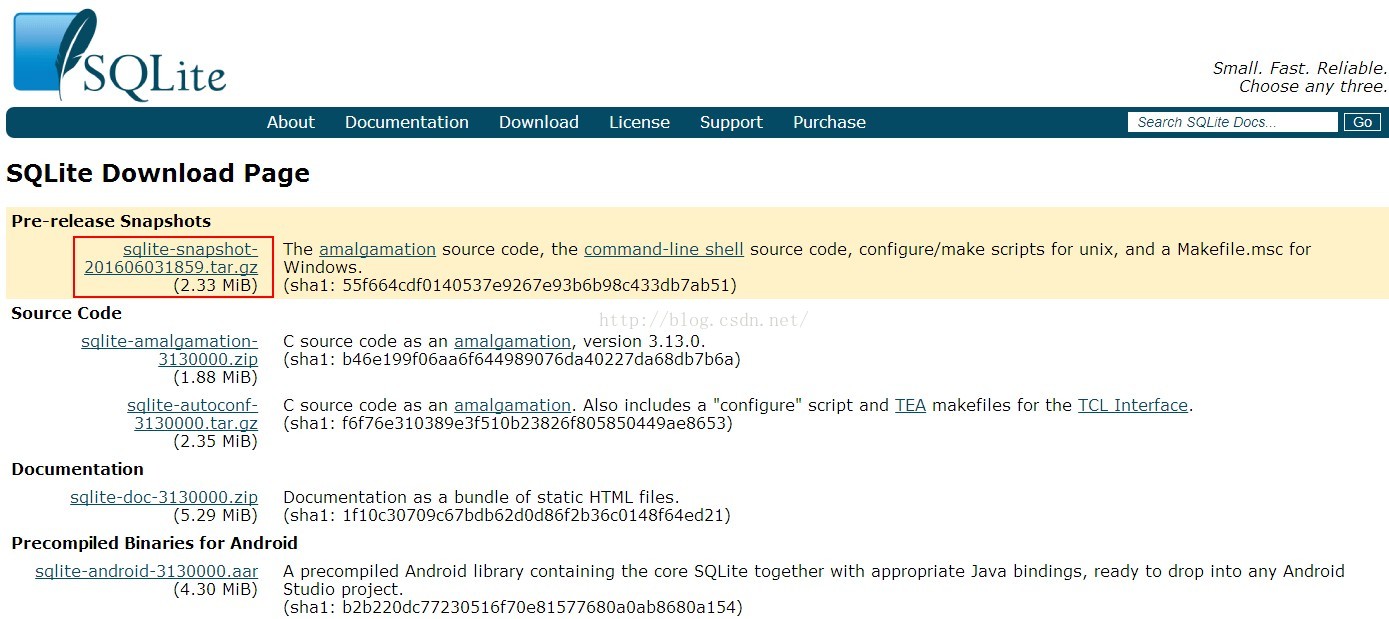1389x619 pixels.
Task: Click the (5.29 MiB) size text
Action: [x=215, y=515]
